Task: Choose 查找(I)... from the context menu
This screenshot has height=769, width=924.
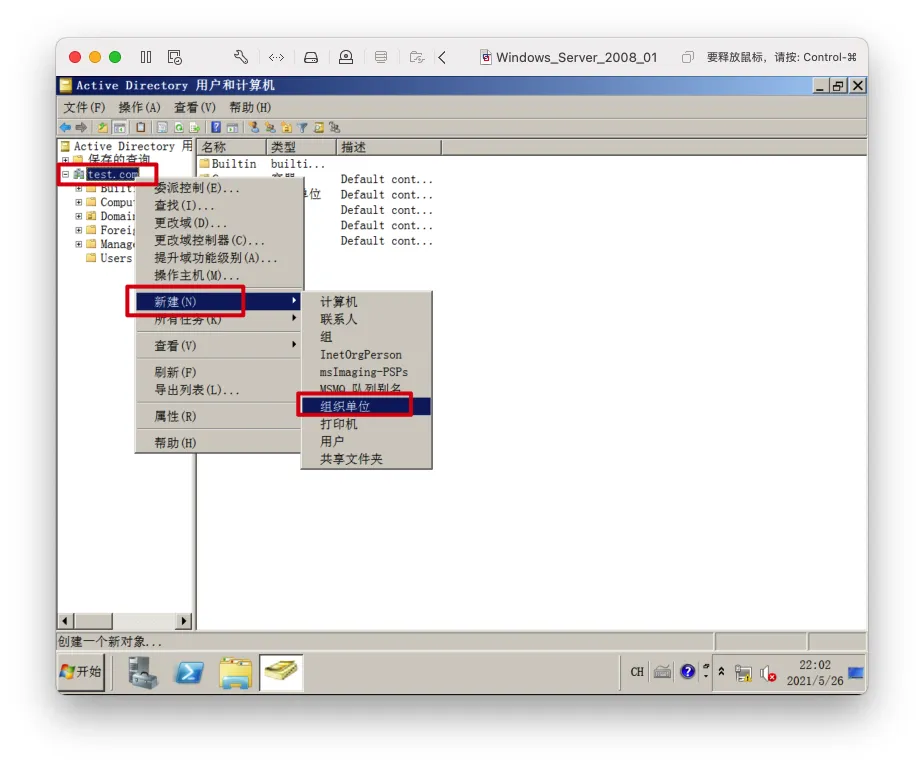Action: tap(219, 206)
